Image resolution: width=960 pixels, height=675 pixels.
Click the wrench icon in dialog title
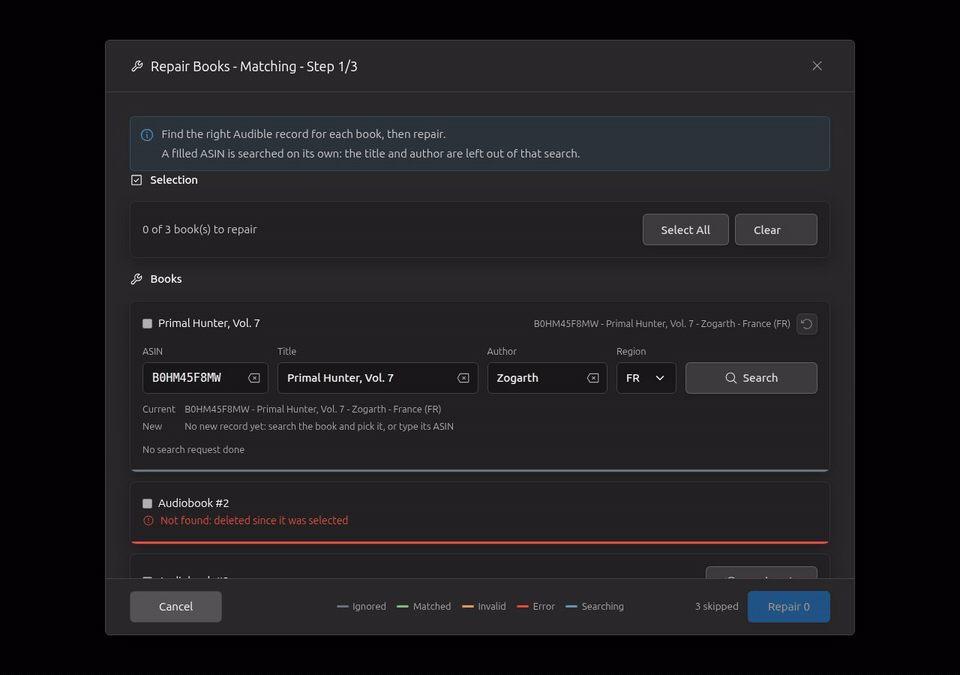(x=137, y=66)
